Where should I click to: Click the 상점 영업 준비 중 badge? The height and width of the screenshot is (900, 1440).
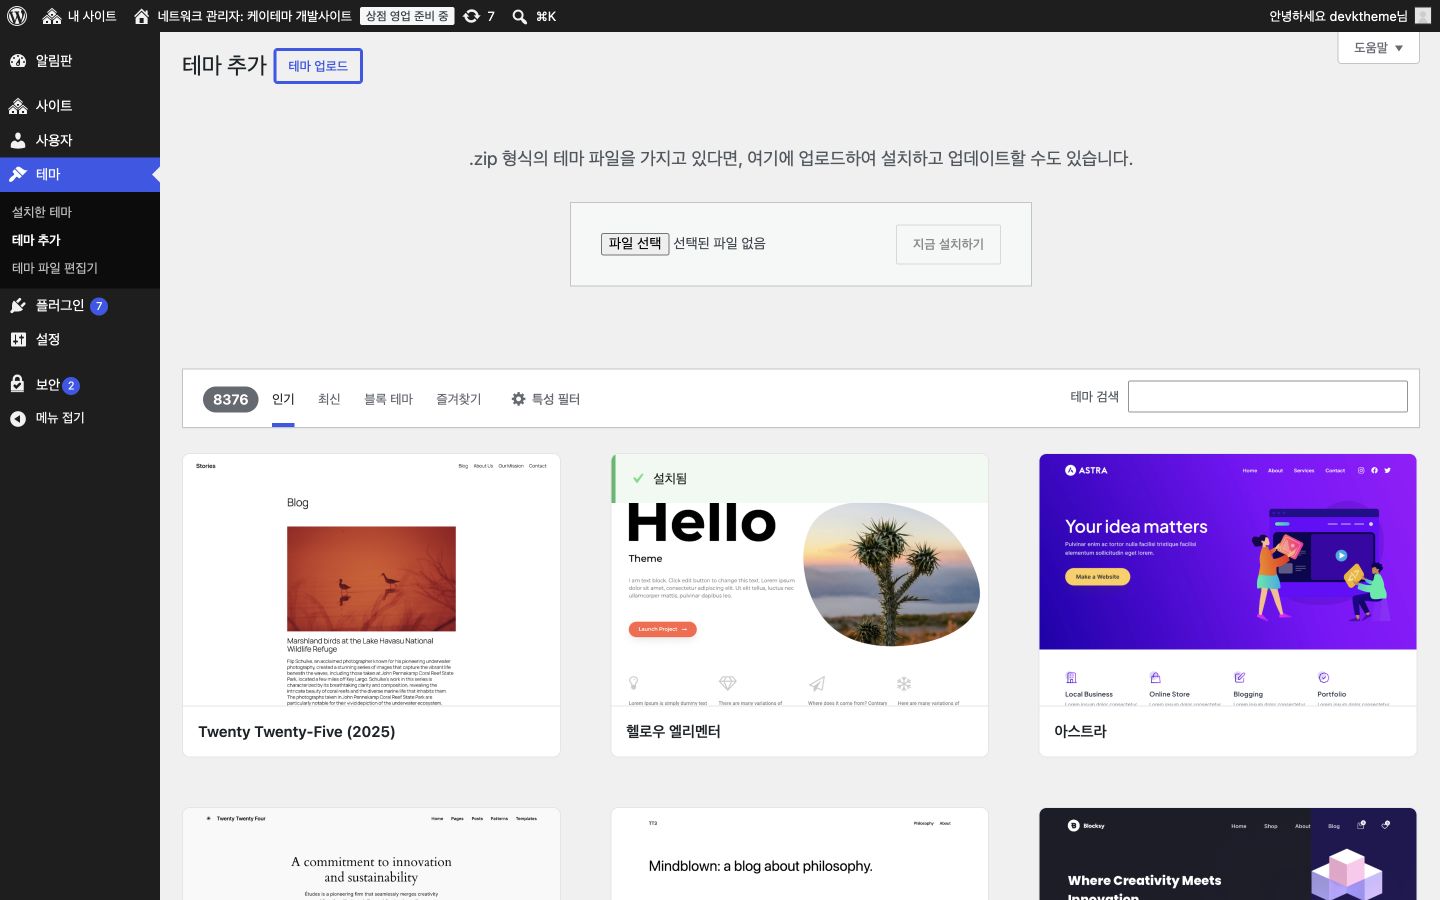coord(407,16)
